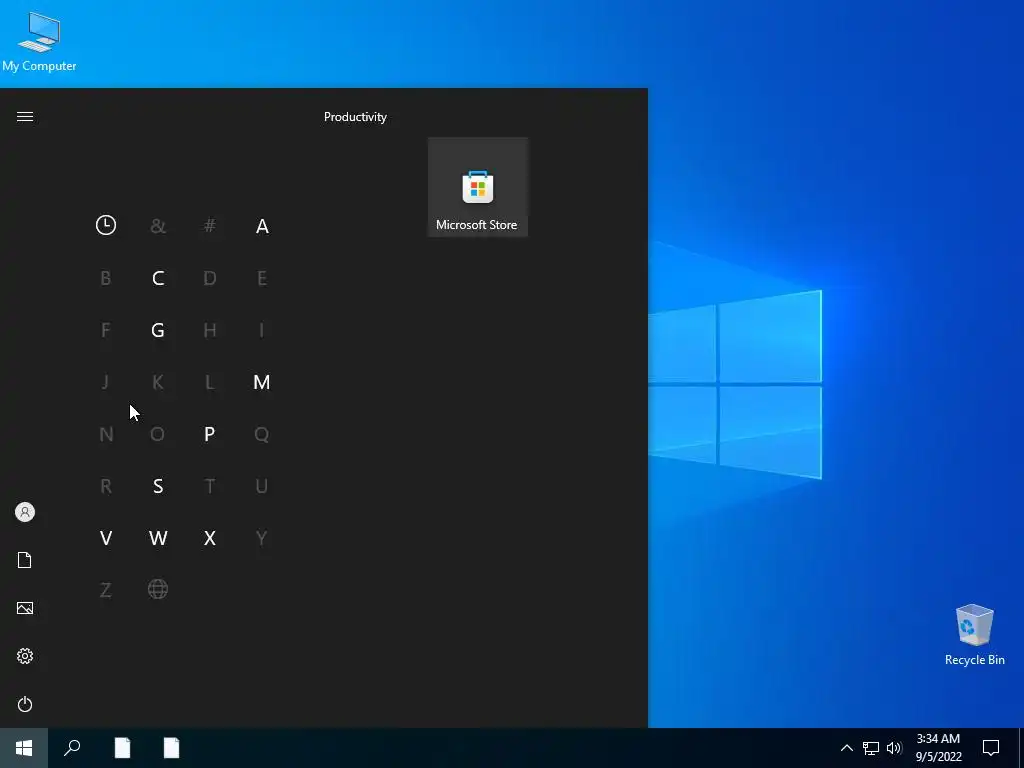Show hidden tray icons chevron
1024x768 pixels.
(846, 748)
